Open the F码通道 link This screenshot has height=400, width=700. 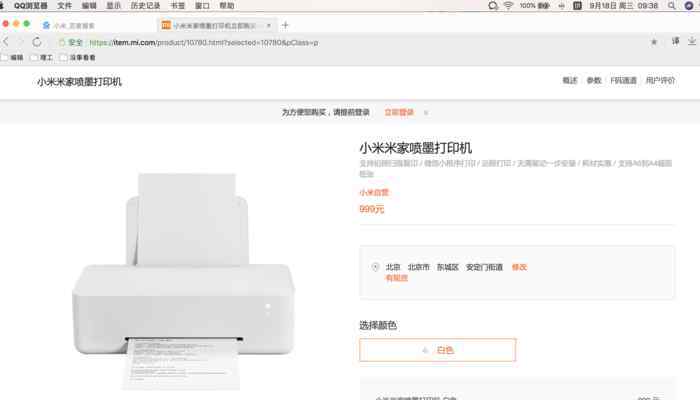[x=624, y=80]
